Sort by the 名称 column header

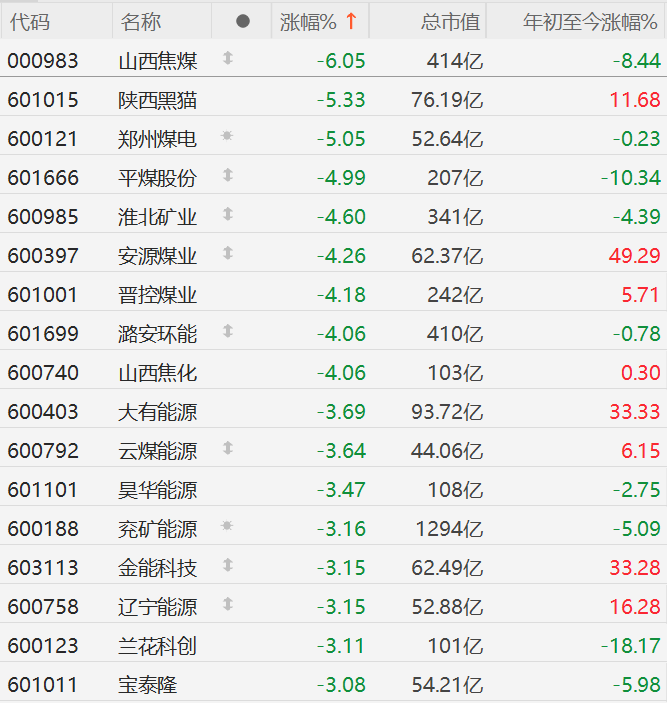(x=141, y=22)
